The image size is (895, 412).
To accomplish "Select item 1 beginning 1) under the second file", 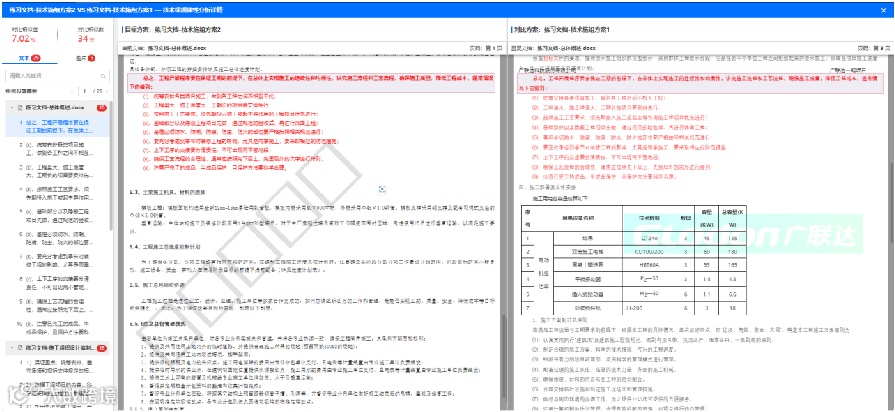I will pyautogui.click(x=56, y=366).
